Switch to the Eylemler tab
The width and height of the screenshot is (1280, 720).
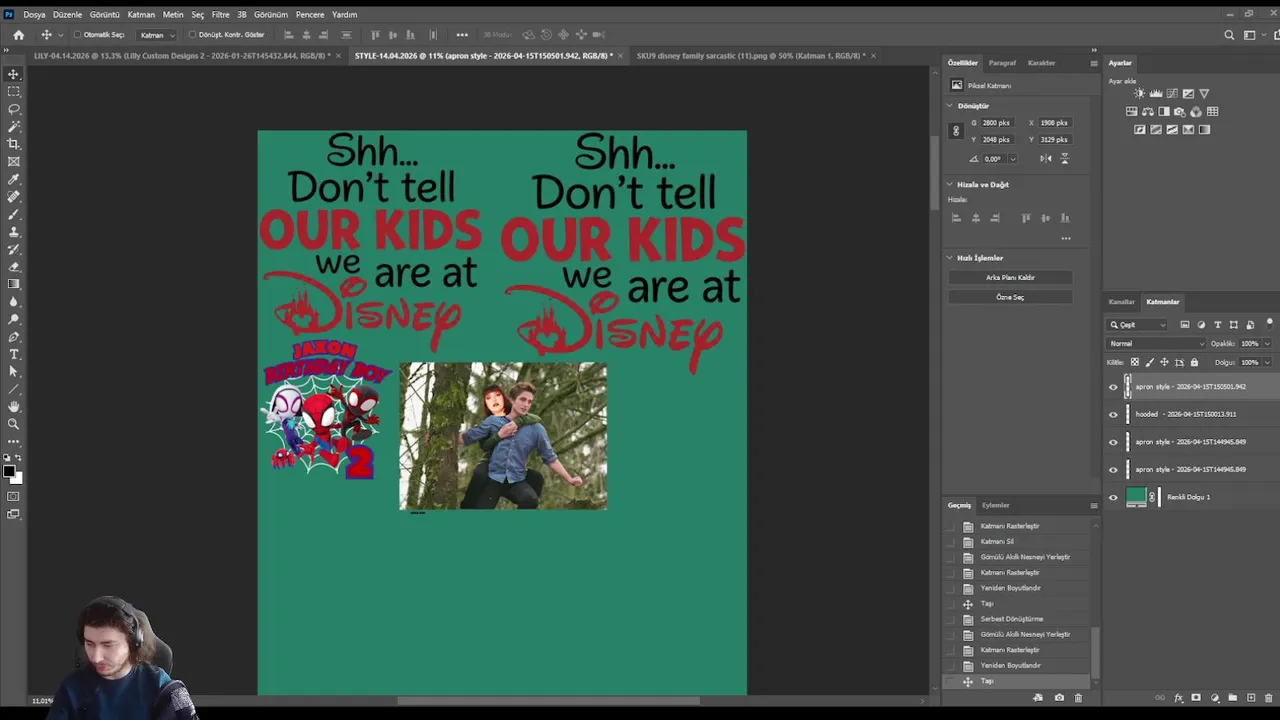point(995,505)
